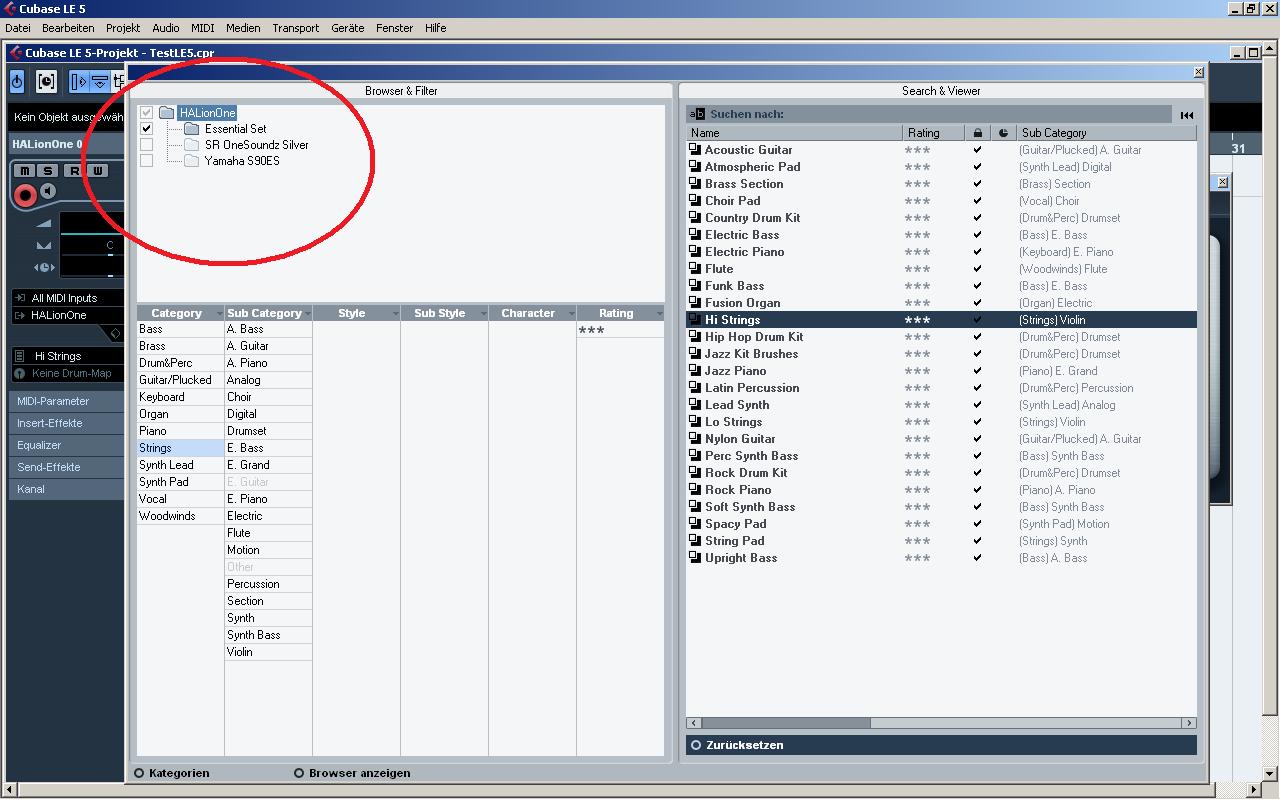Image resolution: width=1280 pixels, height=800 pixels.
Task: Expand the Insert-Effekte inspector section
Action: coord(67,423)
